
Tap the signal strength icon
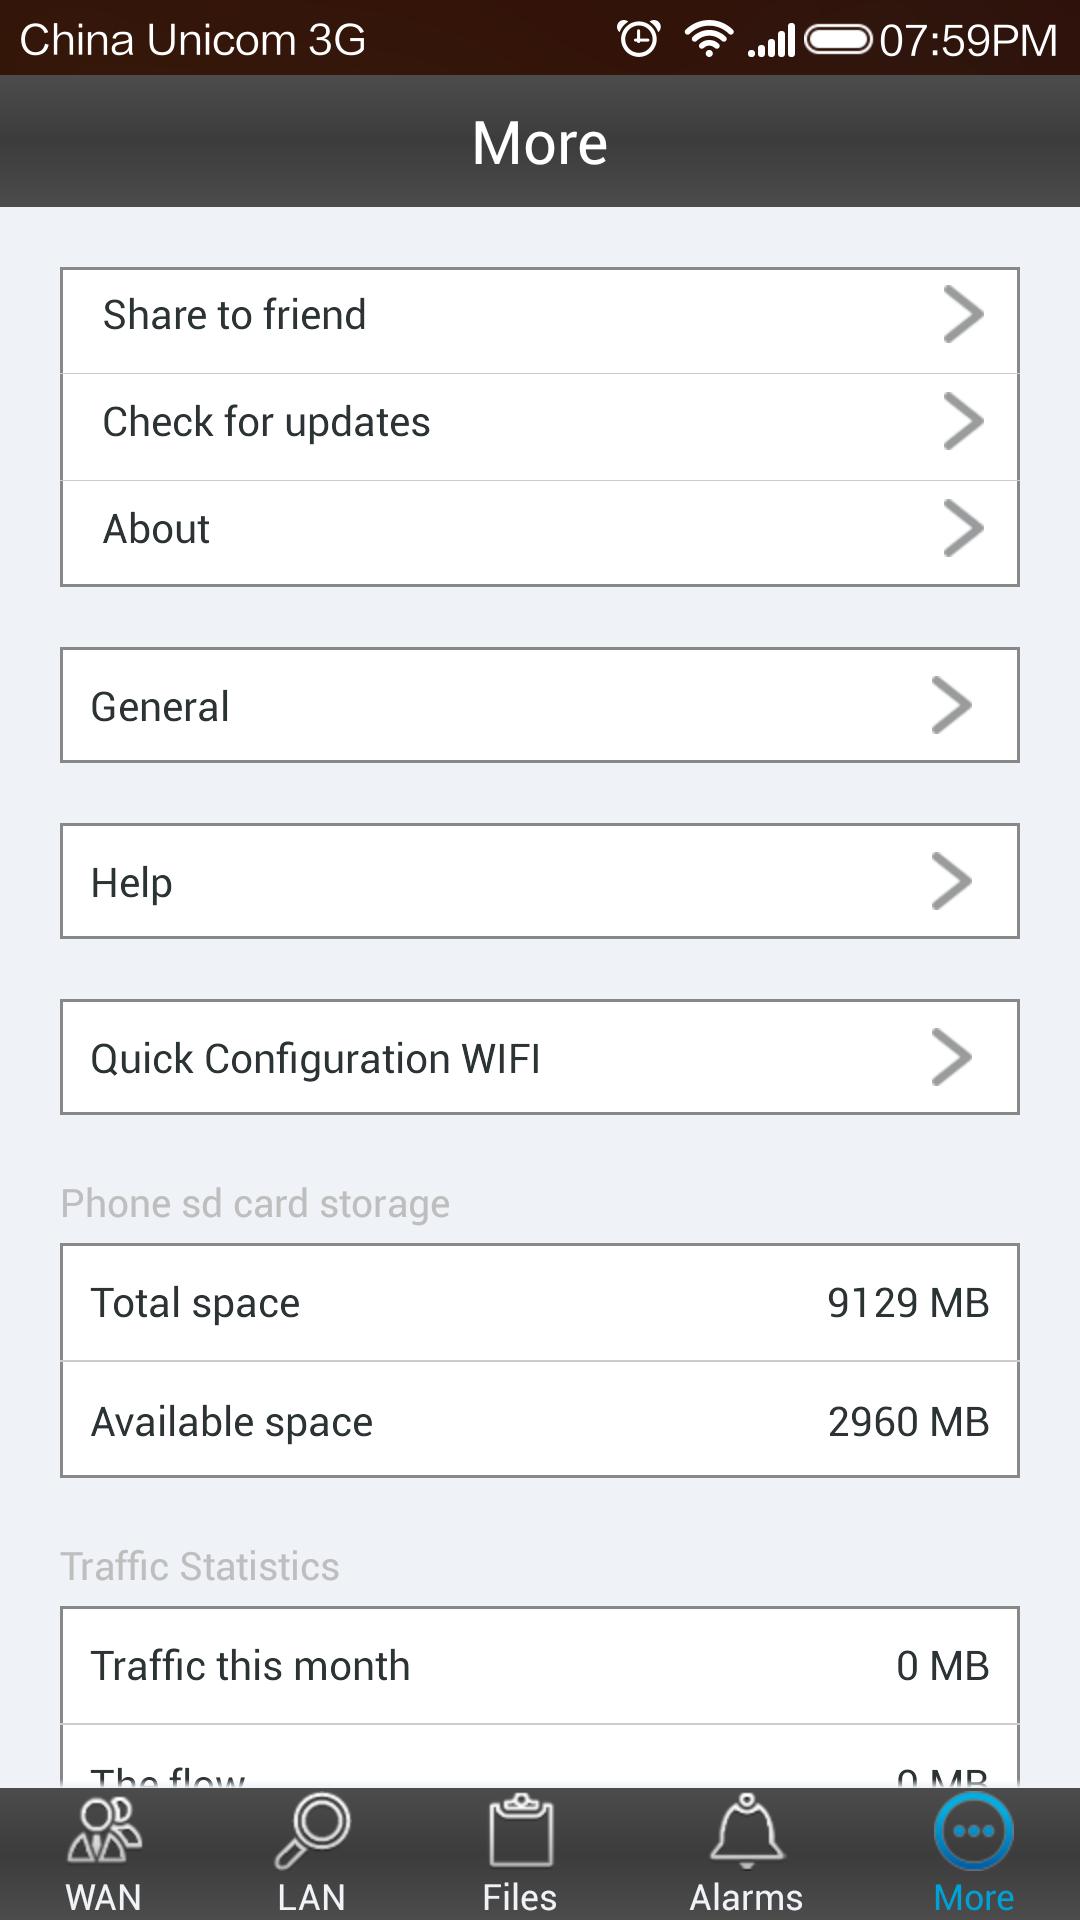(x=771, y=40)
